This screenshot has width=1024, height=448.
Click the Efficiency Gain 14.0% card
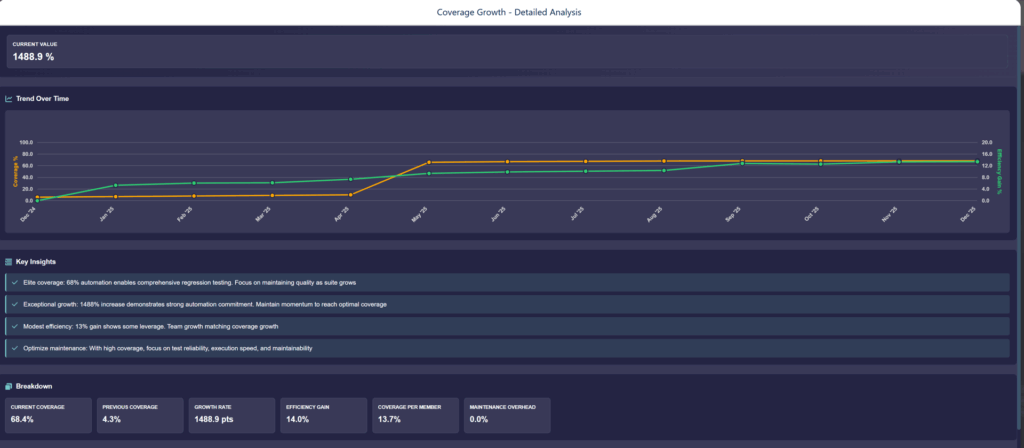click(323, 415)
